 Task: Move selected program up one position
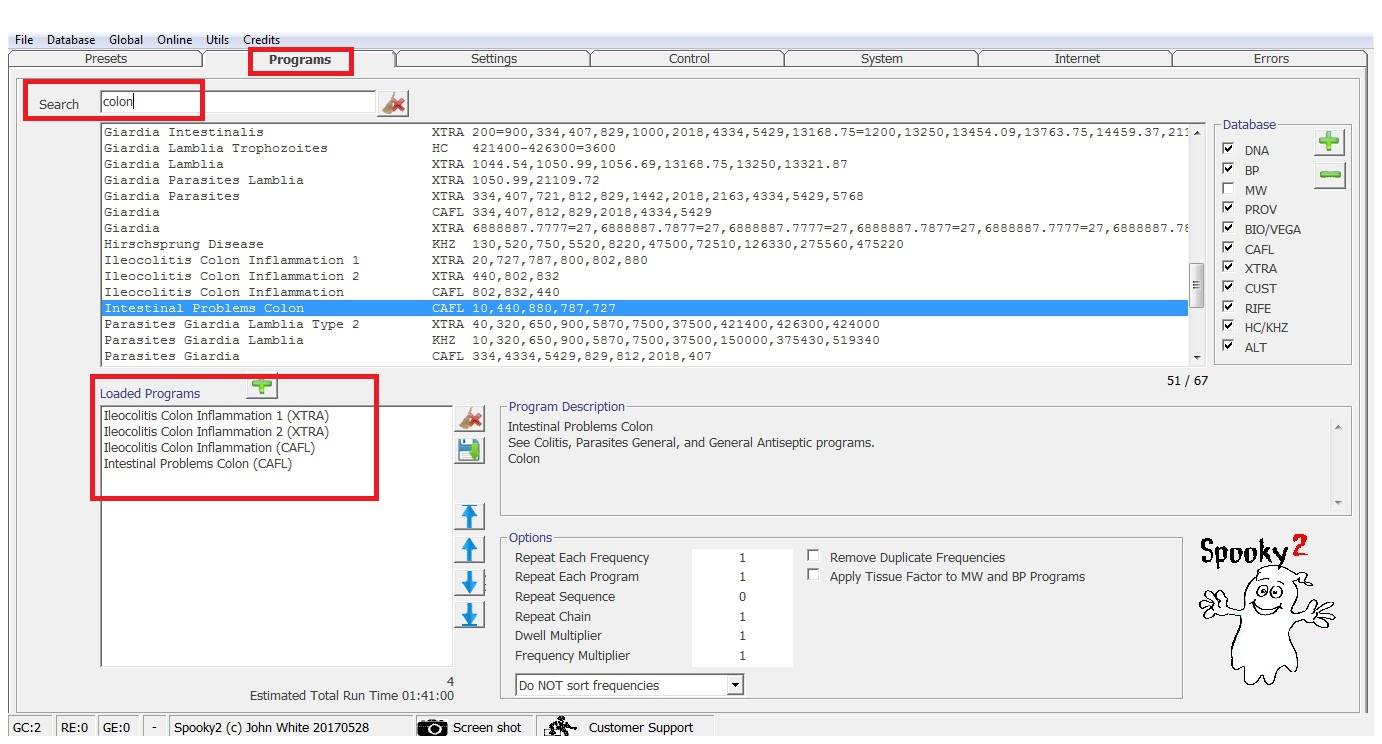(469, 549)
